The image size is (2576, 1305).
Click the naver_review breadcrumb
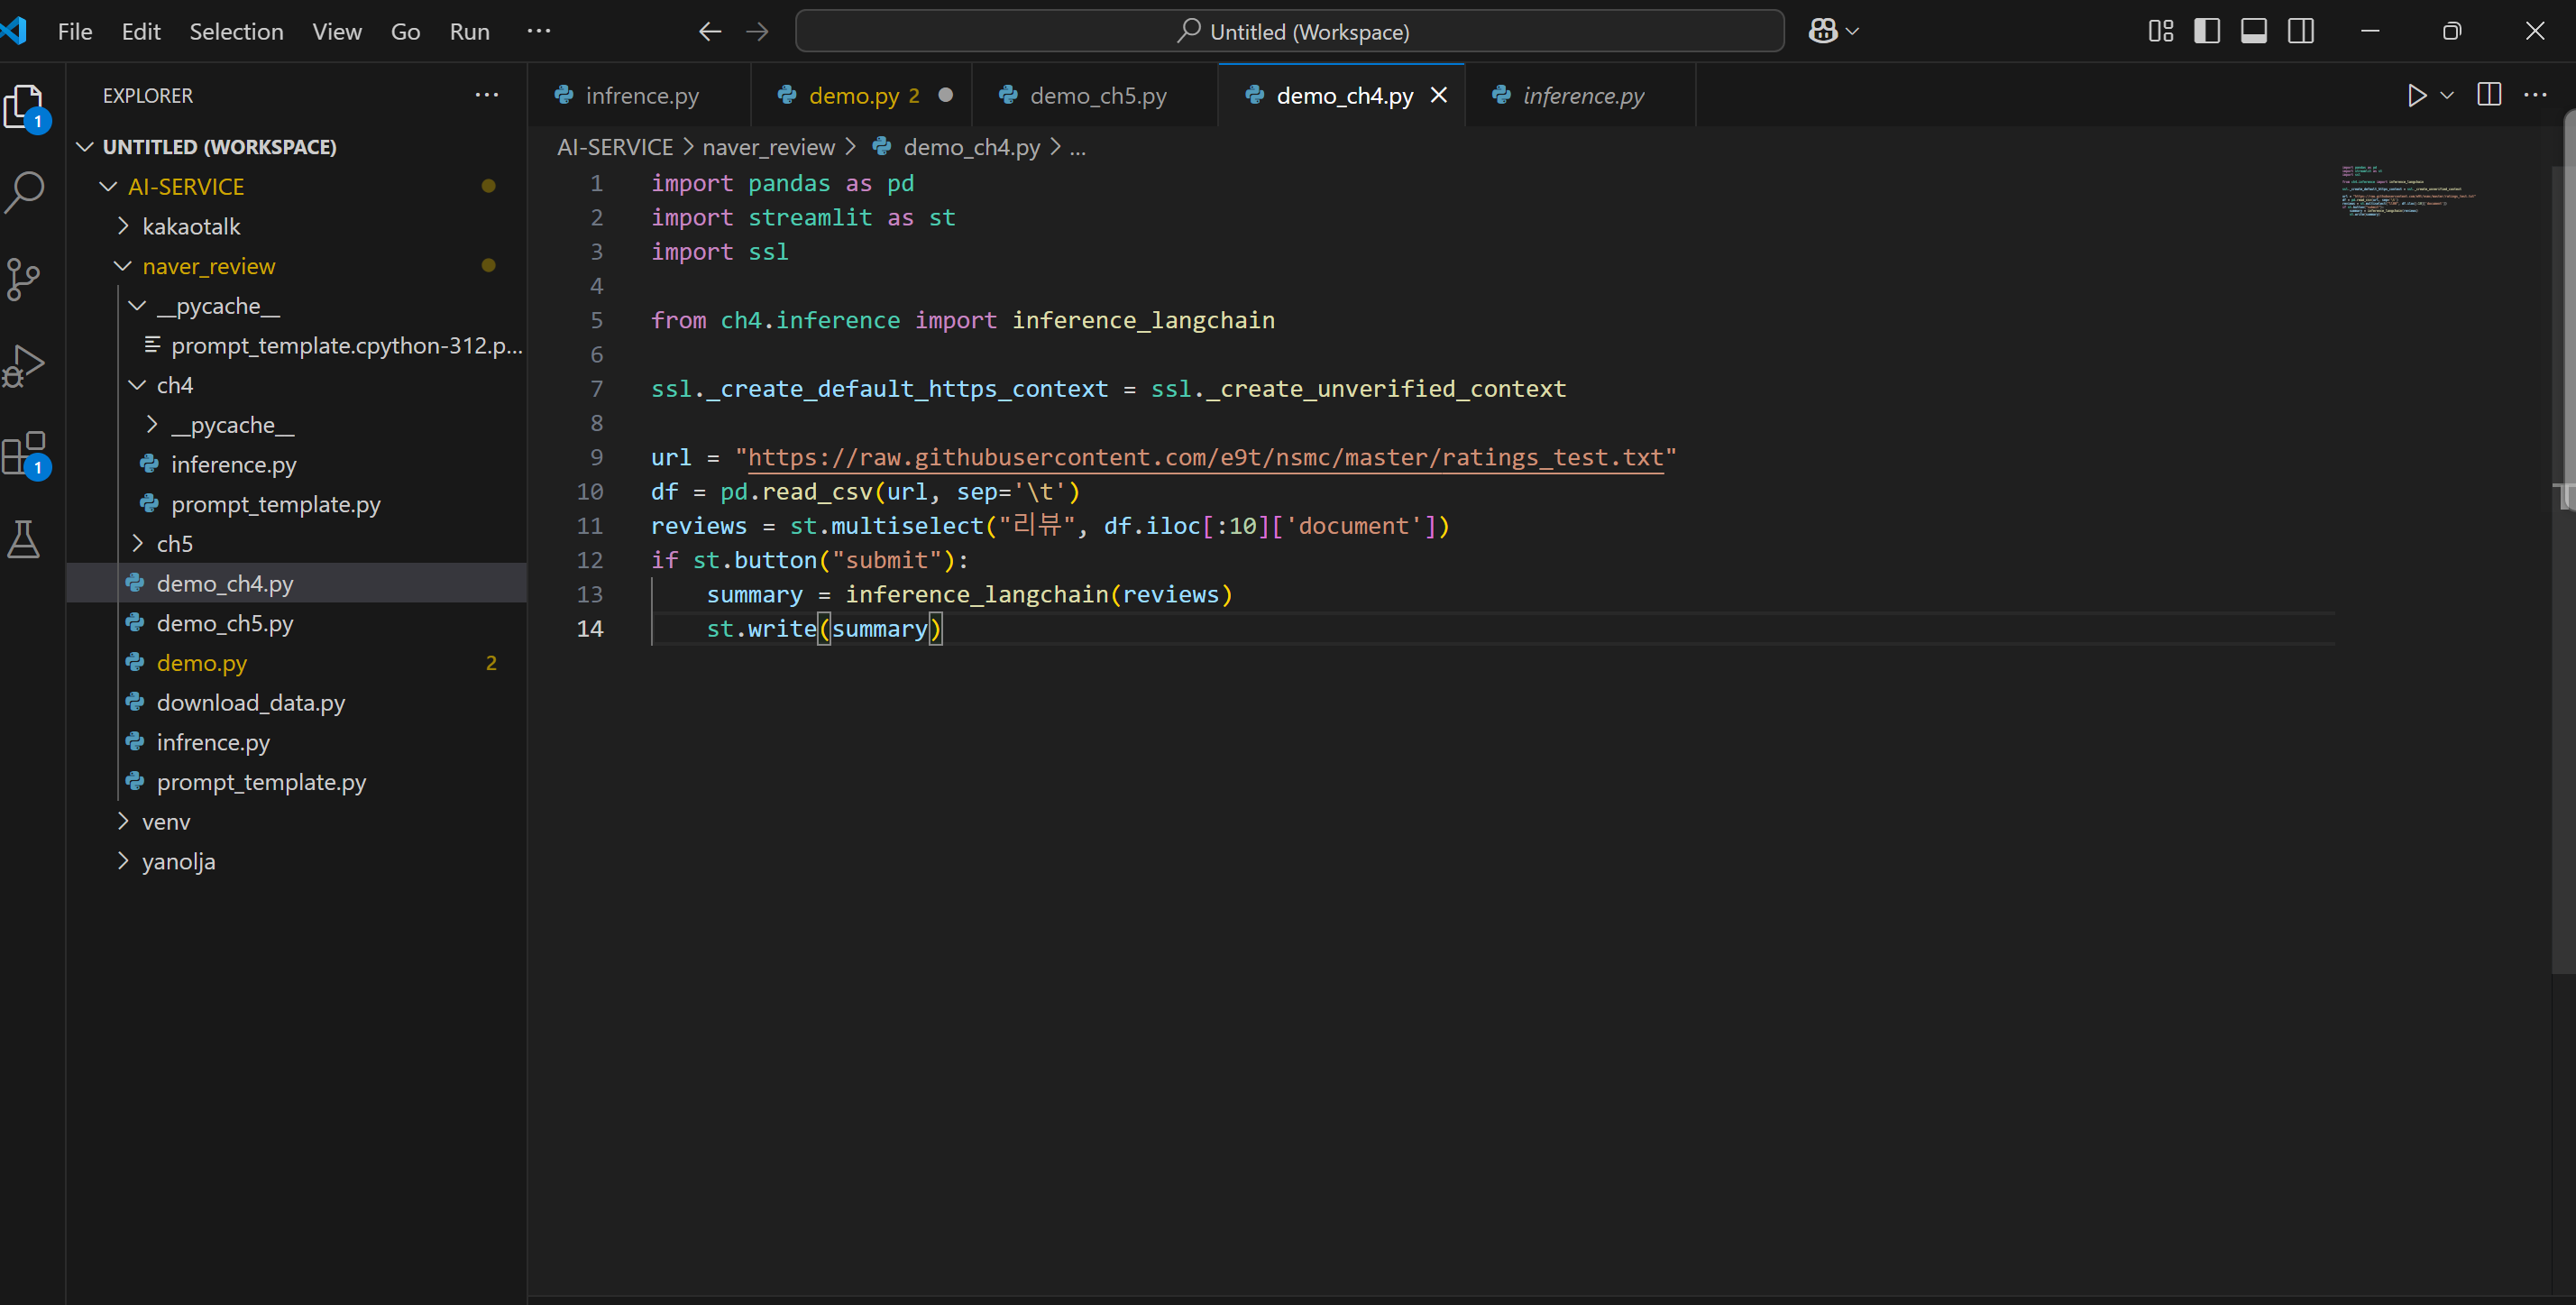coord(768,147)
